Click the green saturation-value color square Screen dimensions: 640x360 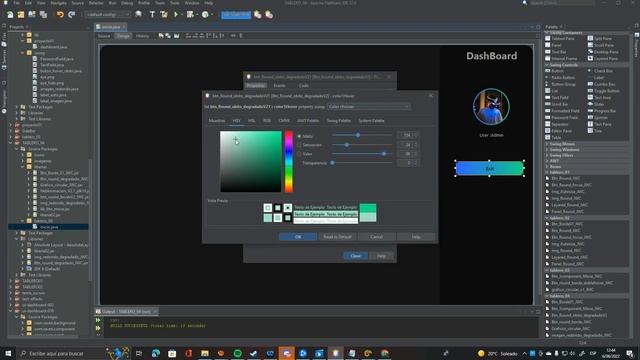[251, 162]
